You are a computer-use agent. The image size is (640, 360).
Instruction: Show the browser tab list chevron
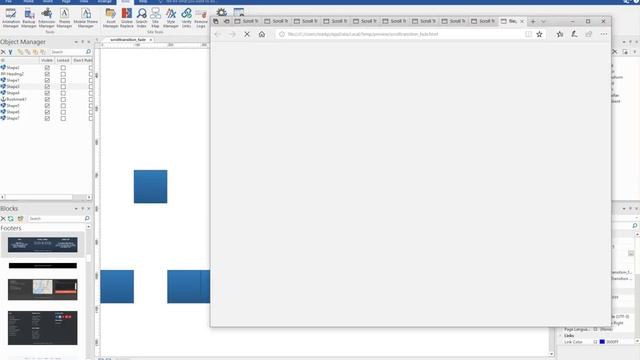coord(543,21)
